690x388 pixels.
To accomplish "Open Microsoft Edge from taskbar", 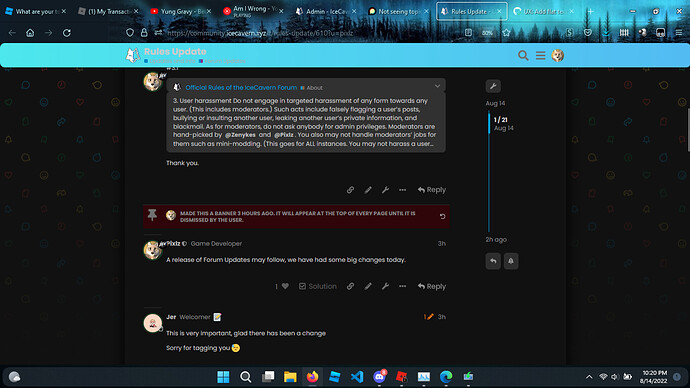I will pos(446,377).
